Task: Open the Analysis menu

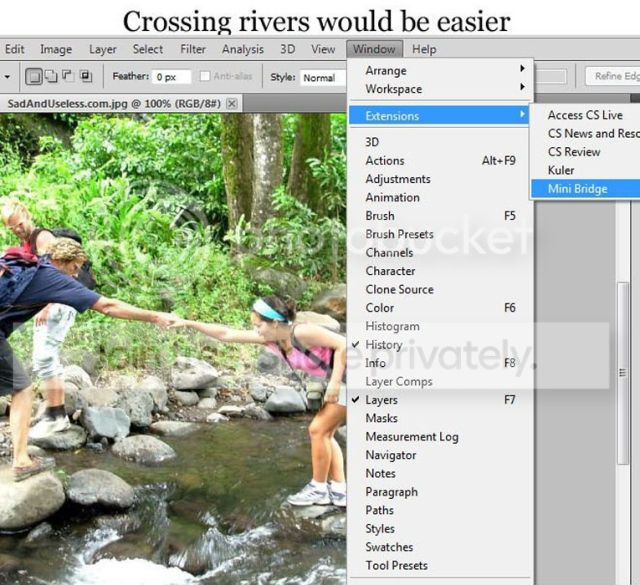Action: click(x=243, y=49)
